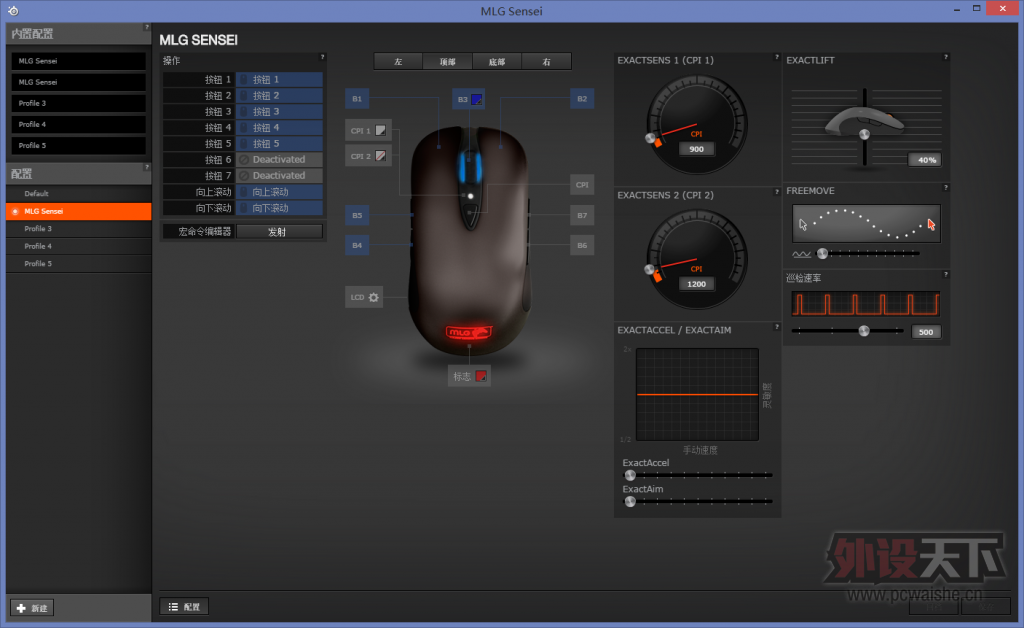Click the CPI 1 color swatch

[381, 131]
